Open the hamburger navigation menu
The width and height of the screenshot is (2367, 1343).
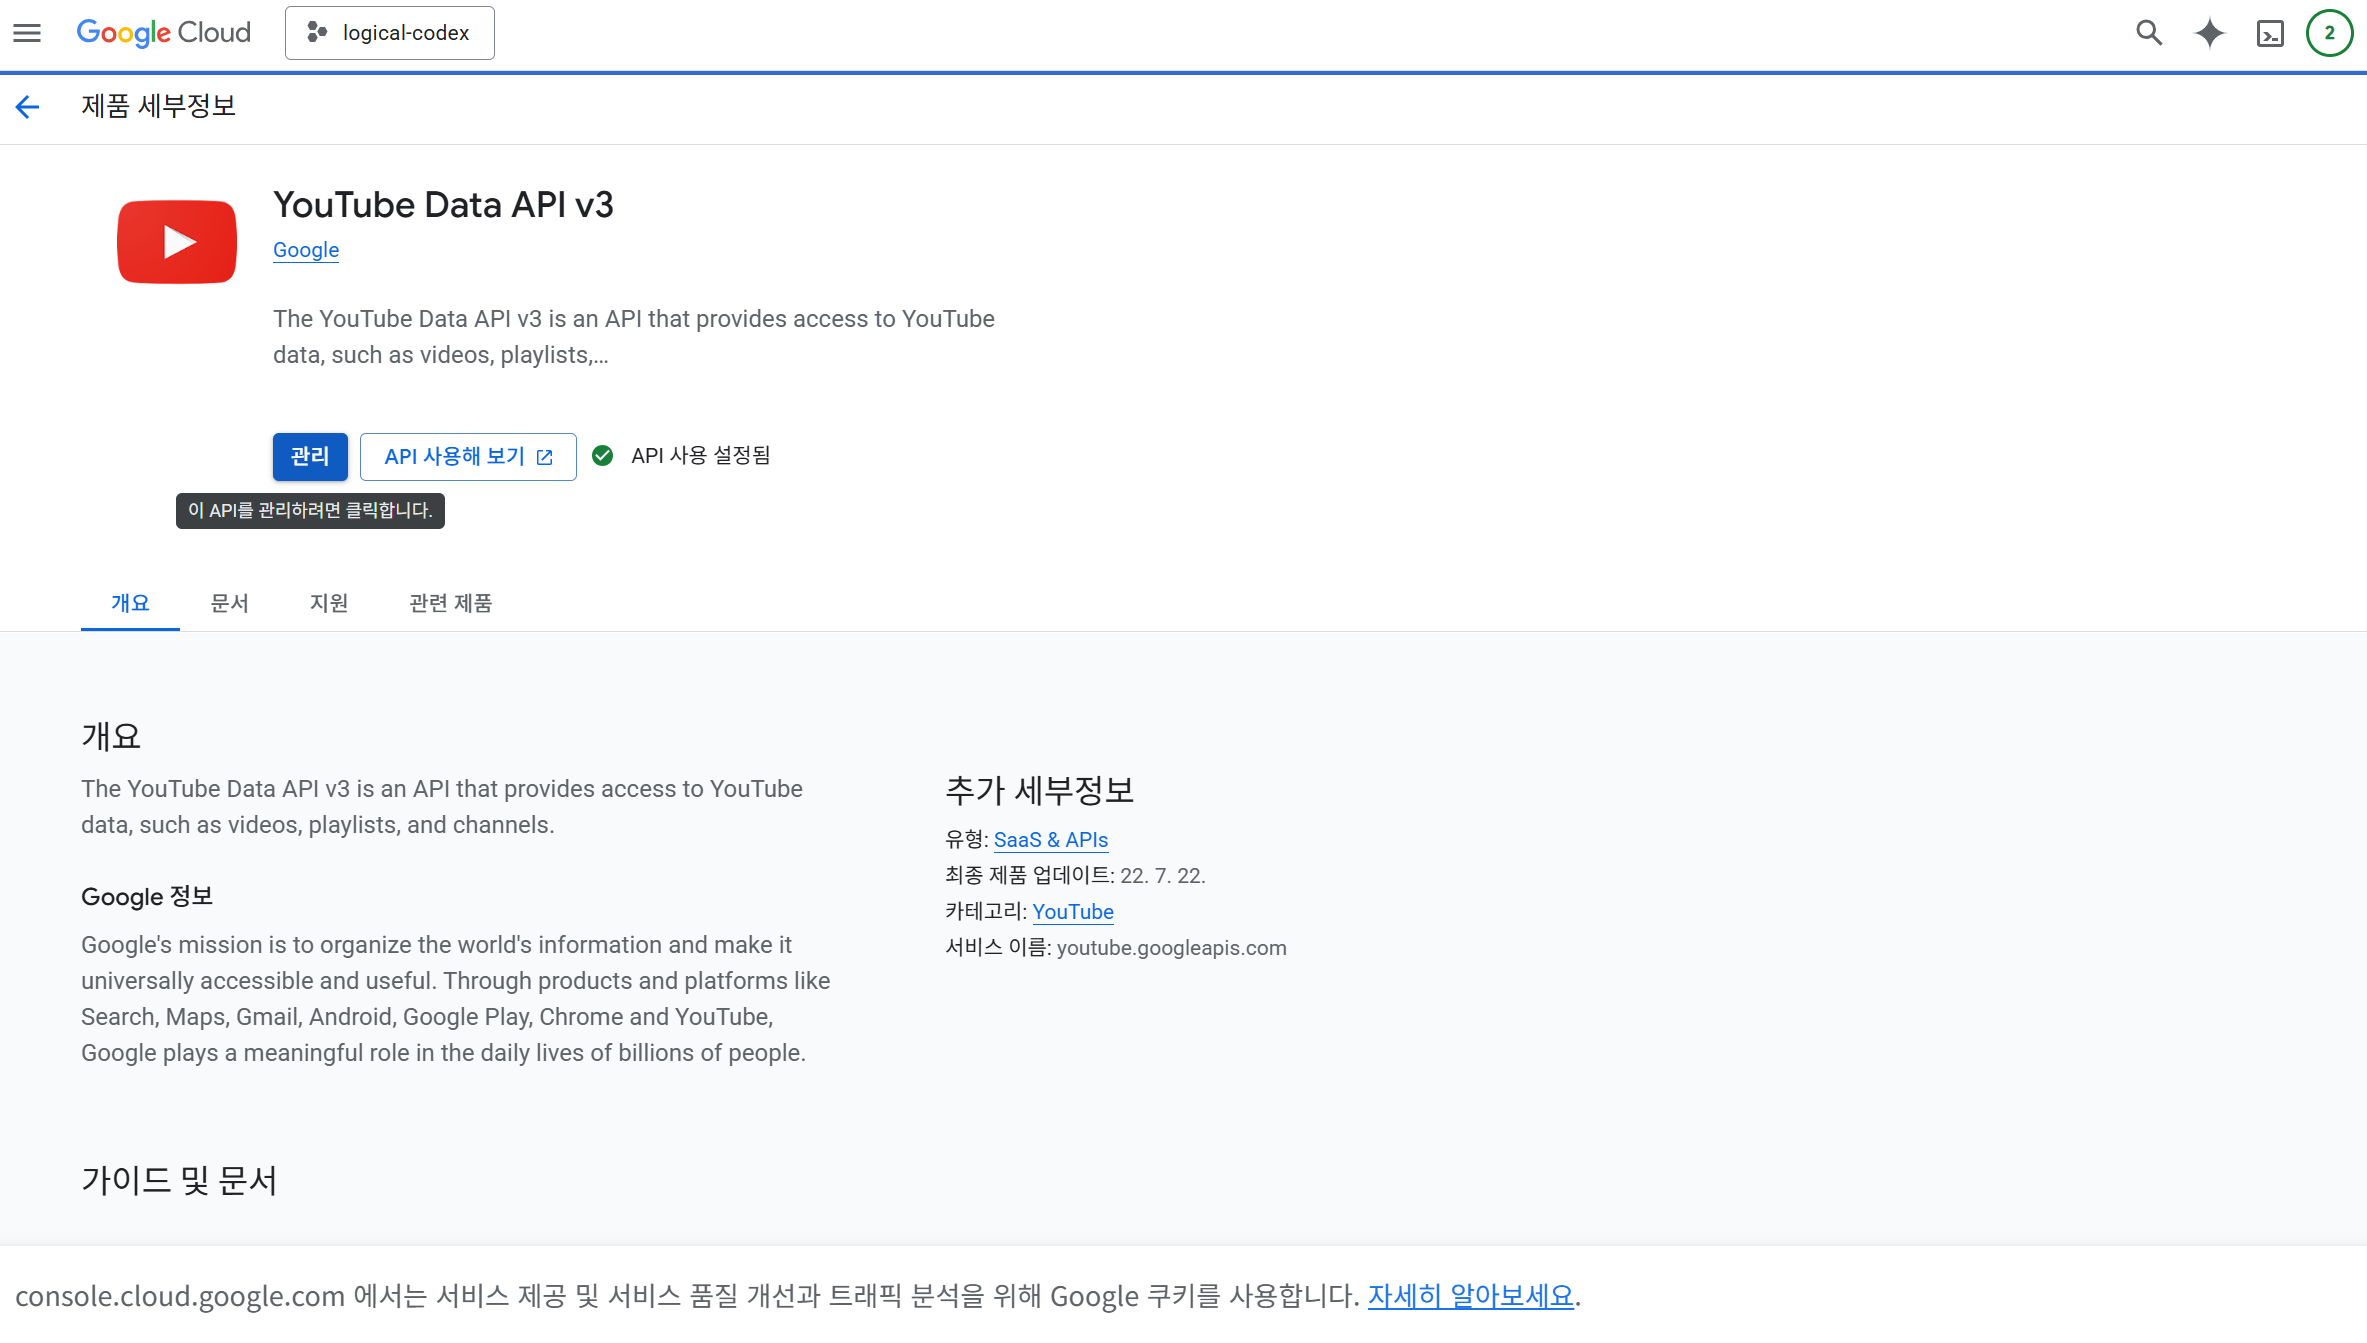tap(27, 33)
